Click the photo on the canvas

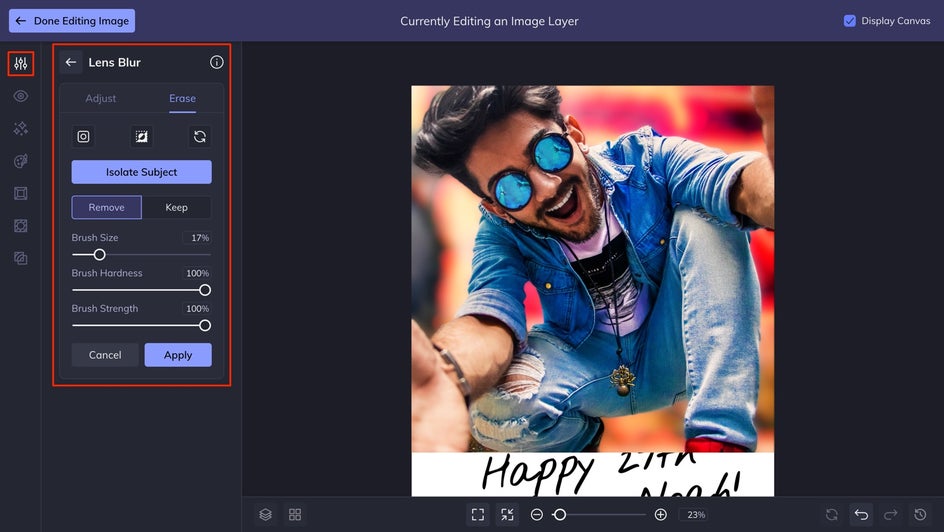[x=592, y=268]
